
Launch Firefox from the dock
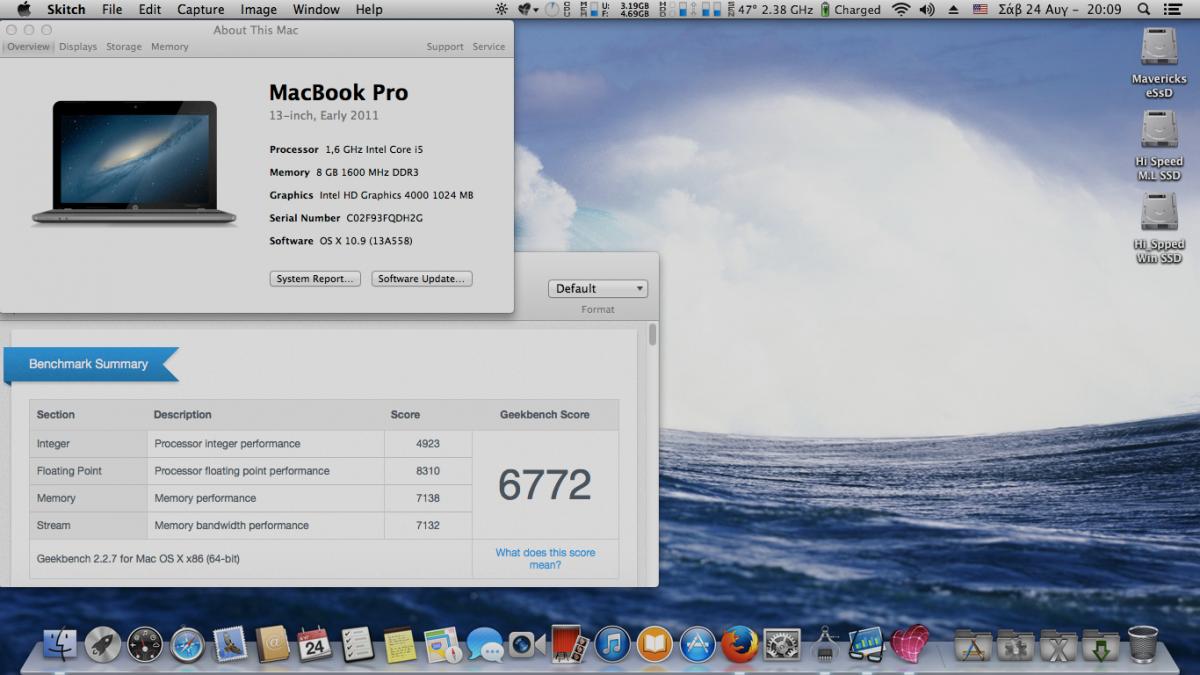point(739,645)
